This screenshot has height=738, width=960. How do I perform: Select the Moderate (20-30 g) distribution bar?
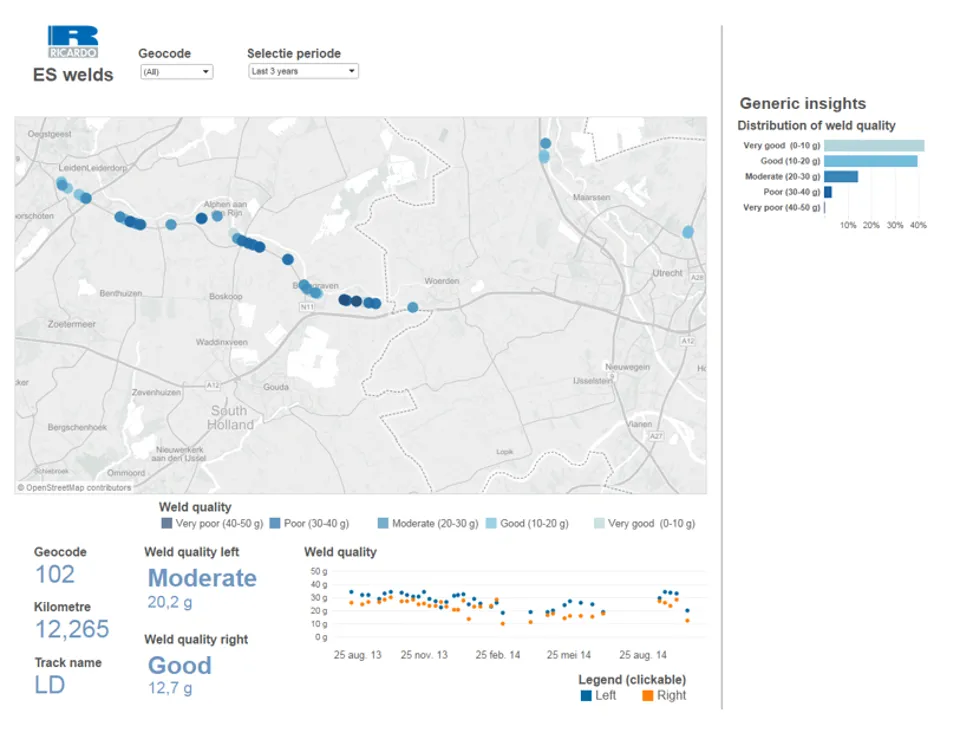840,176
